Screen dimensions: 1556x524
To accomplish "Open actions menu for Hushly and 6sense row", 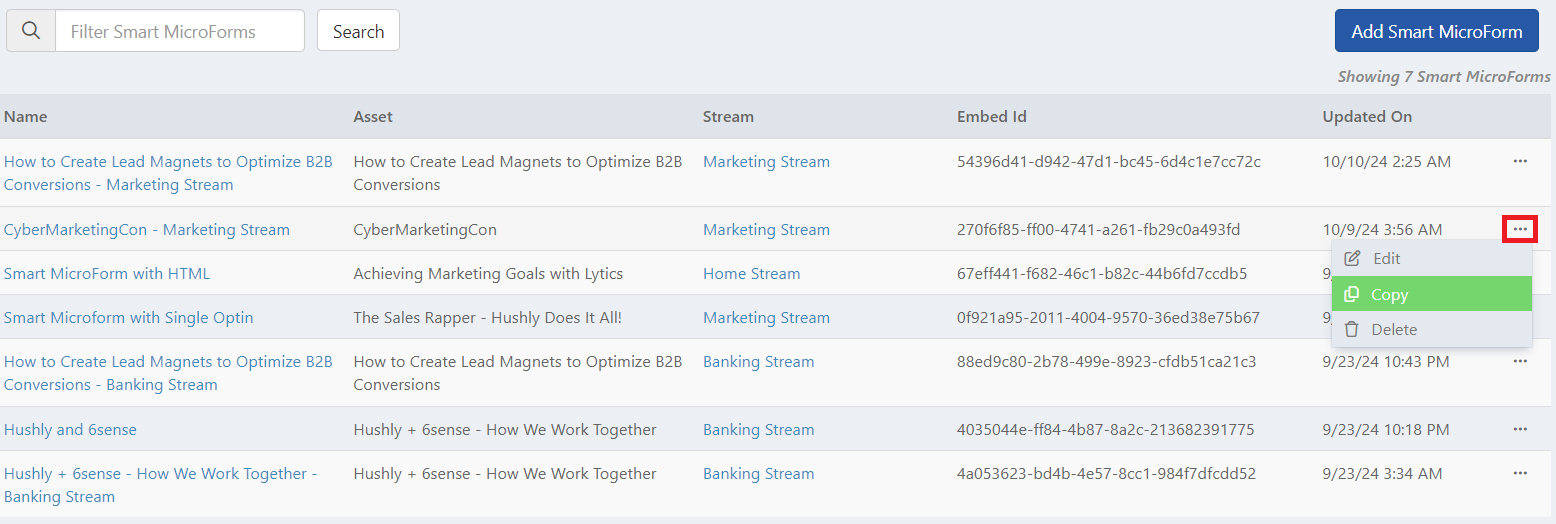I will click(1520, 429).
